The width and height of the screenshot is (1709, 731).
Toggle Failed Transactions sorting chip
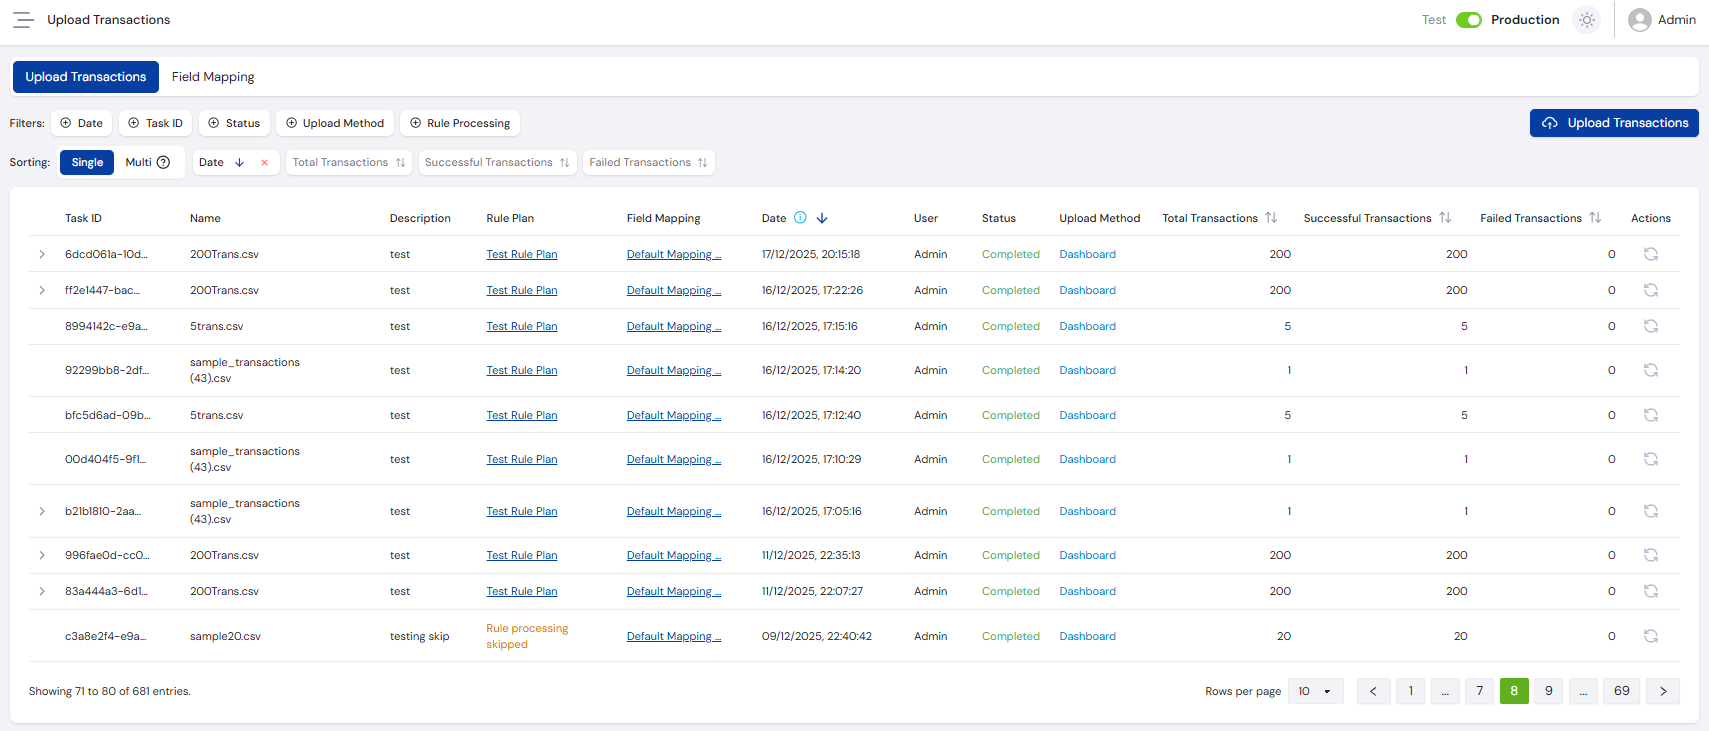pos(648,162)
